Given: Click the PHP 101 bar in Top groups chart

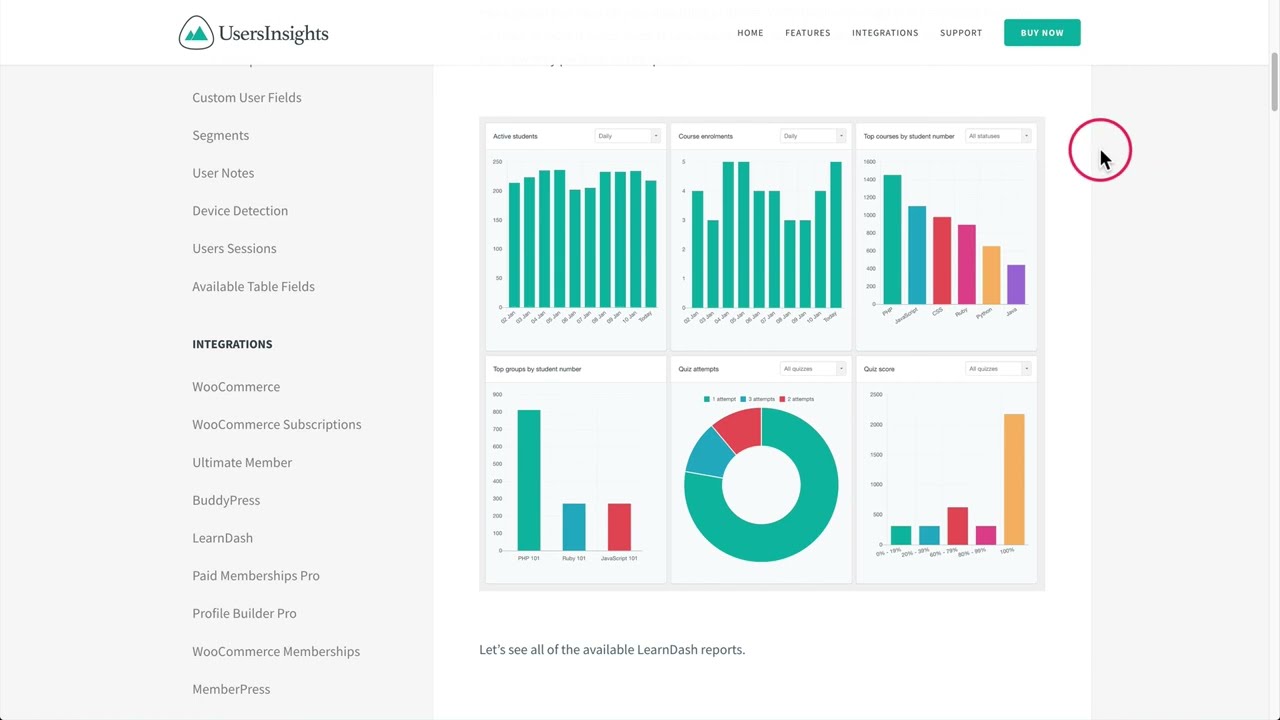Looking at the screenshot, I should [529, 480].
